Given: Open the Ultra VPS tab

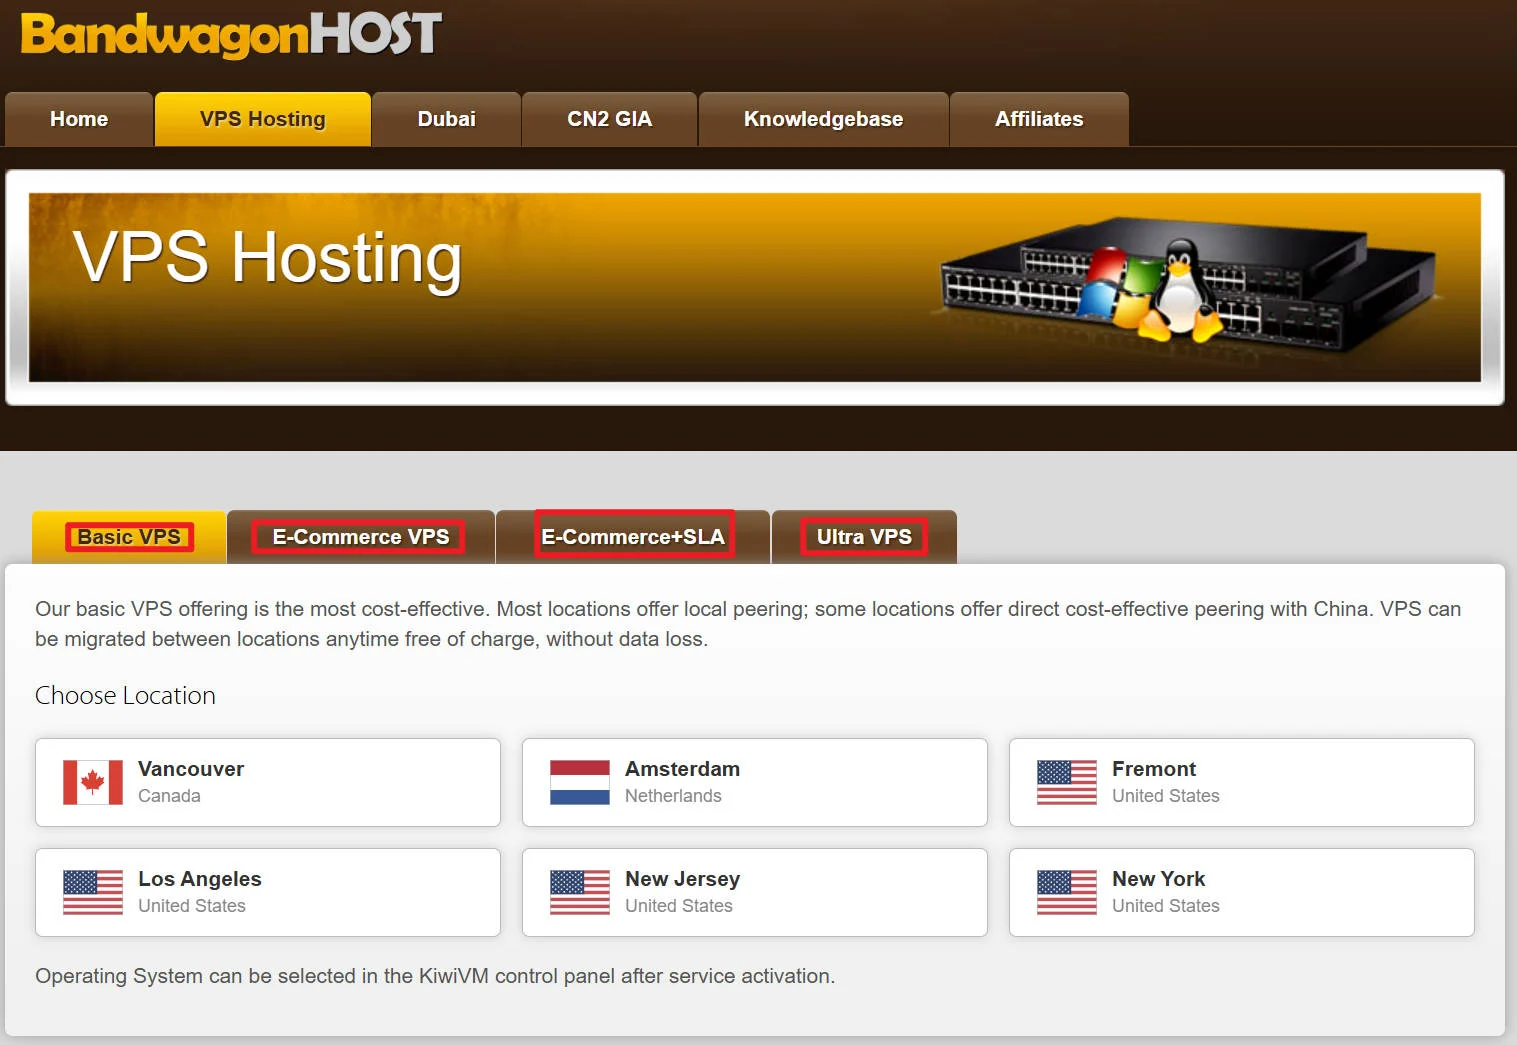Looking at the screenshot, I should 864,537.
